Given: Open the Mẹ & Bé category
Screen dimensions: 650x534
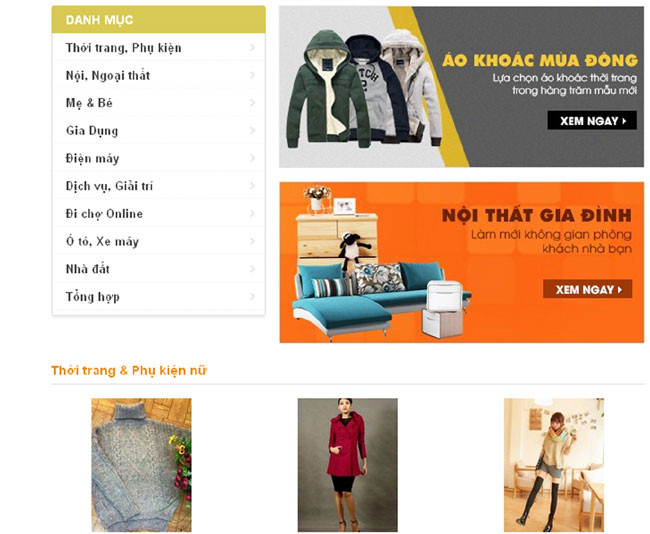Looking at the screenshot, I should [159, 103].
